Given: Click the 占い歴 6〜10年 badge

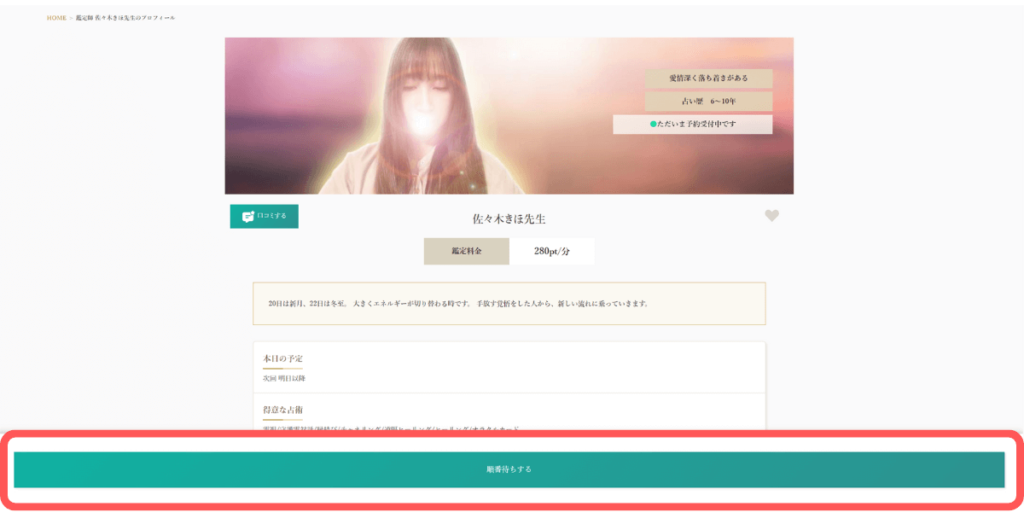Looking at the screenshot, I should 708,101.
